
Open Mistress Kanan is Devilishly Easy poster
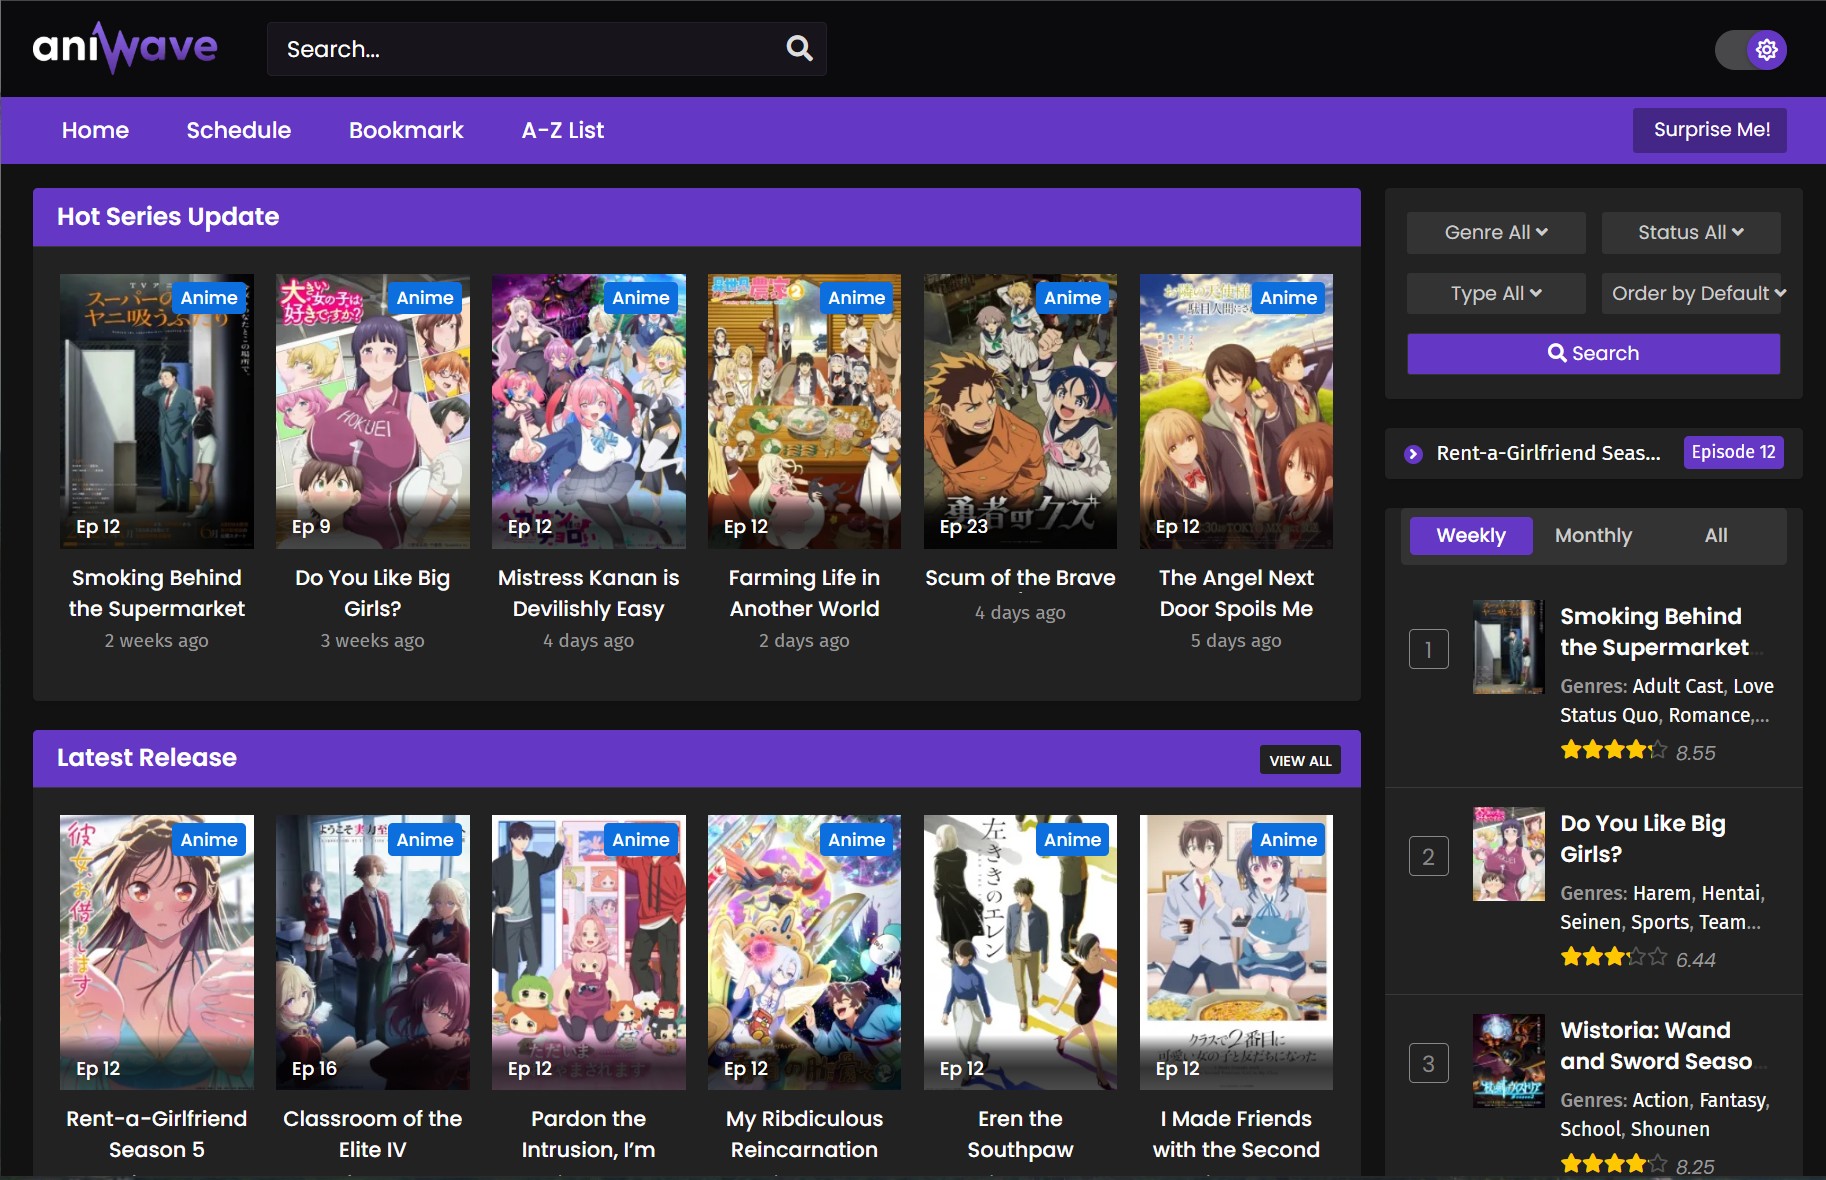pos(589,411)
